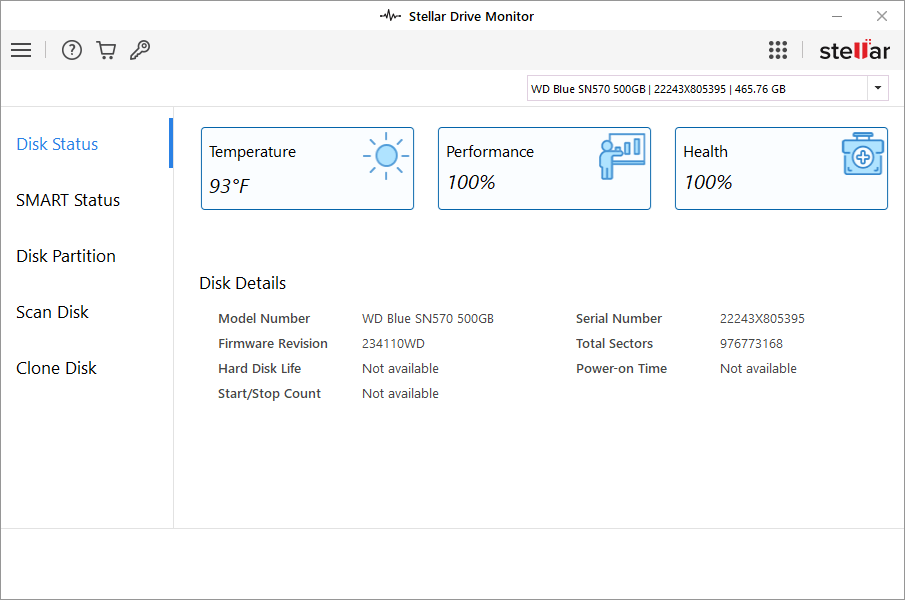Click Hard Disk Life Not available value
The width and height of the screenshot is (905, 600).
[400, 368]
